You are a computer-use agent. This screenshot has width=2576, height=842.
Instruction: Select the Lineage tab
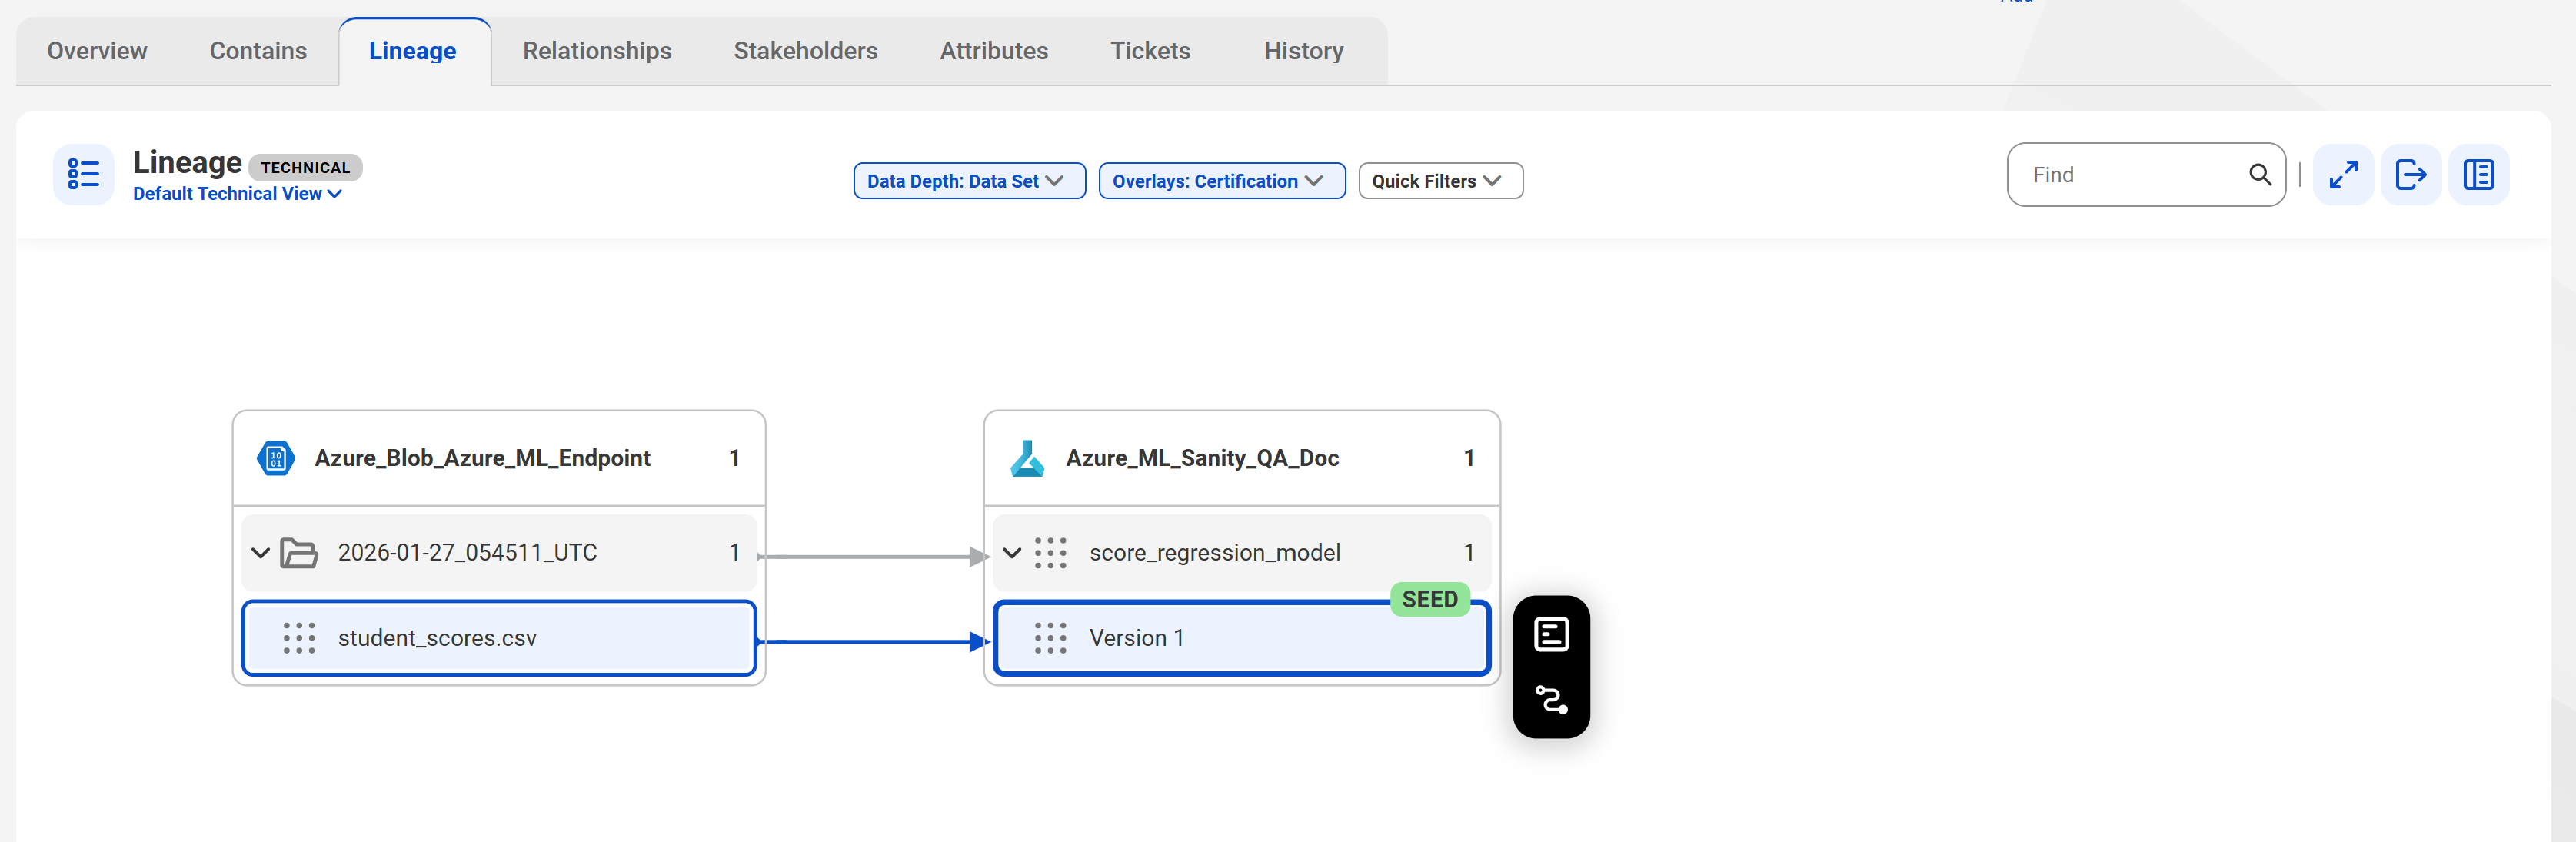tap(413, 51)
